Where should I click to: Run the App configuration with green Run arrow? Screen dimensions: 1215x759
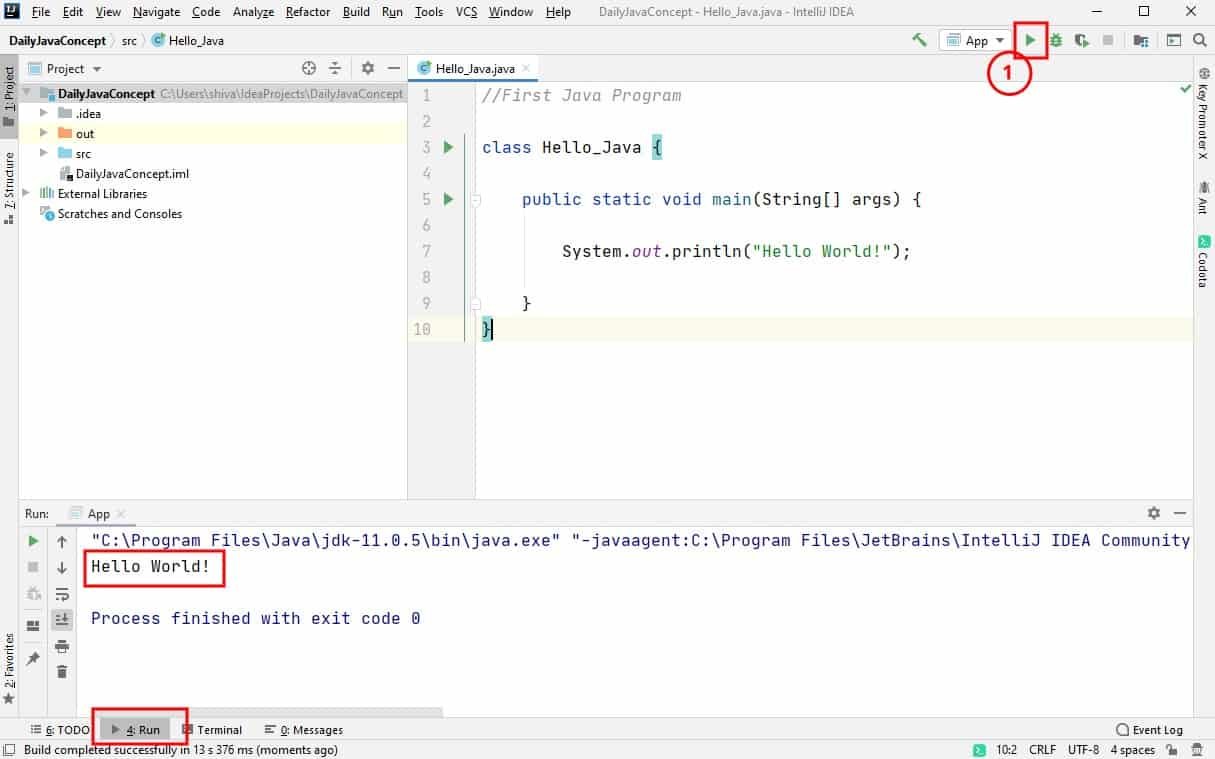[1030, 40]
